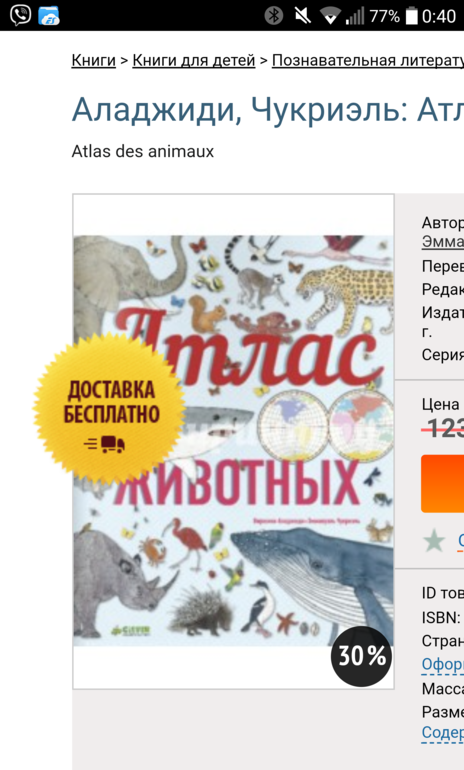Tap the Viber notification icon
The height and width of the screenshot is (770, 464).
pyautogui.click(x=21, y=15)
